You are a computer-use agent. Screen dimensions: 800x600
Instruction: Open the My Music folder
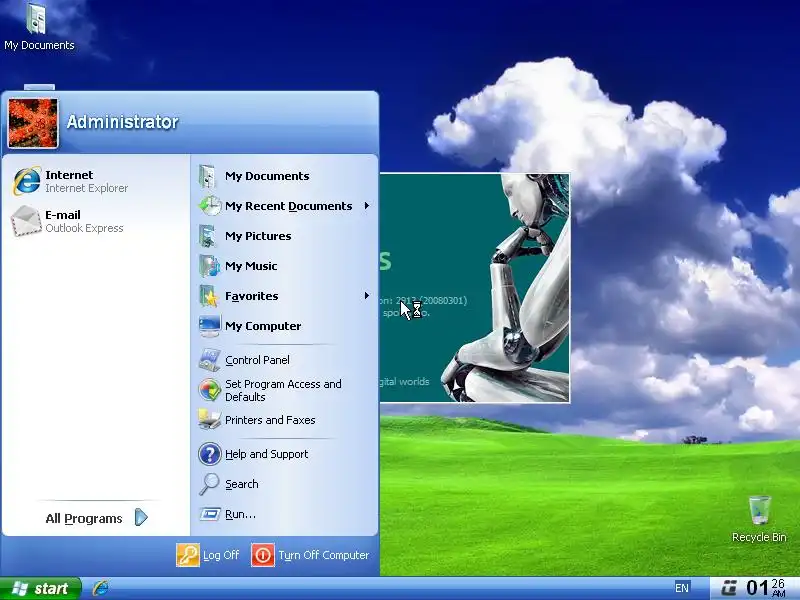[x=284, y=266]
